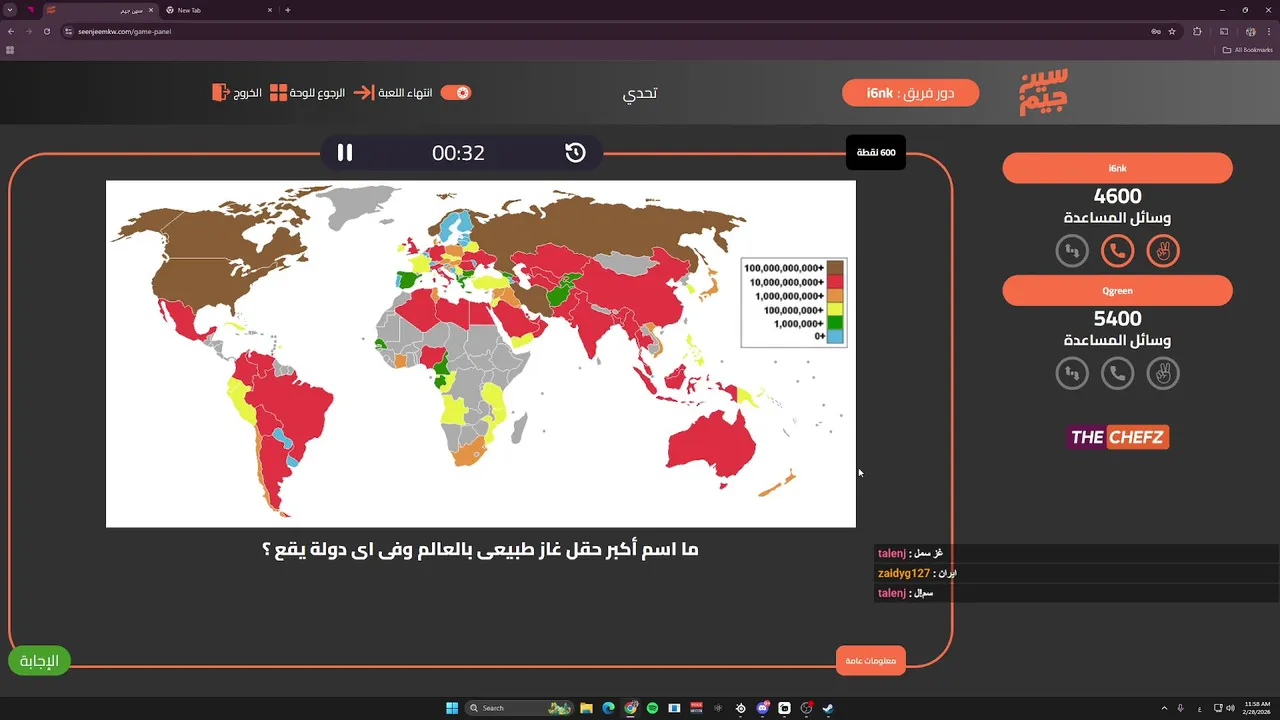This screenshot has height=720, width=1280.
Task: Open Microsoft Edge from the taskbar
Action: [x=608, y=708]
